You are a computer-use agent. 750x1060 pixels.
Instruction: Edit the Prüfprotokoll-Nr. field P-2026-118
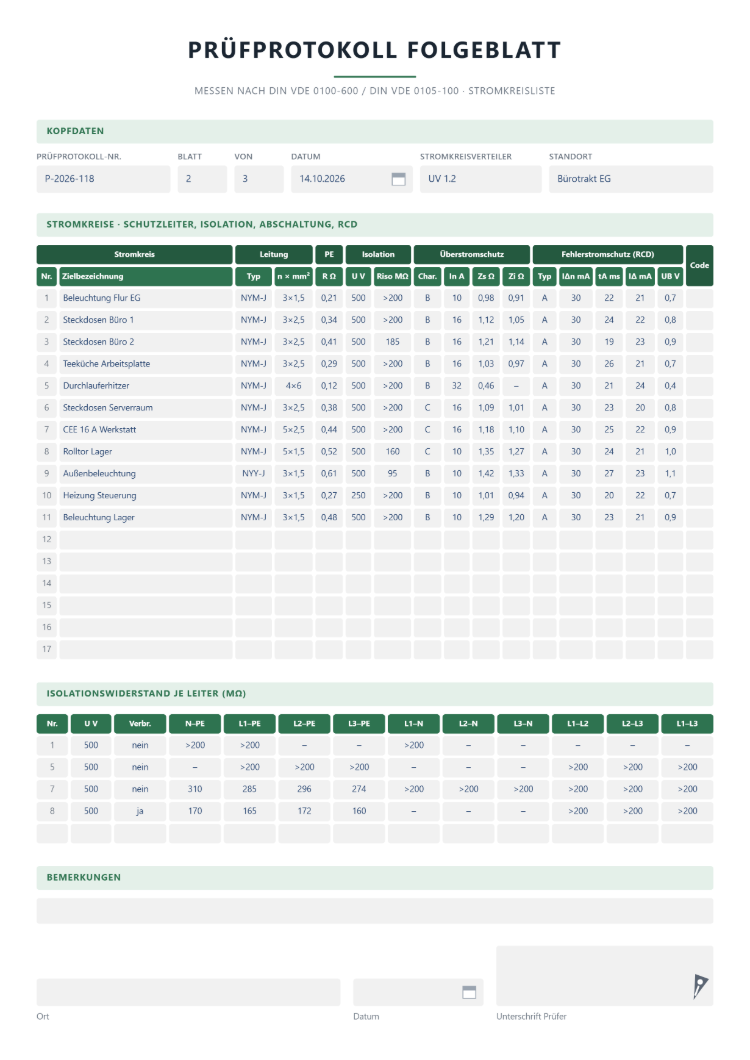pos(103,179)
